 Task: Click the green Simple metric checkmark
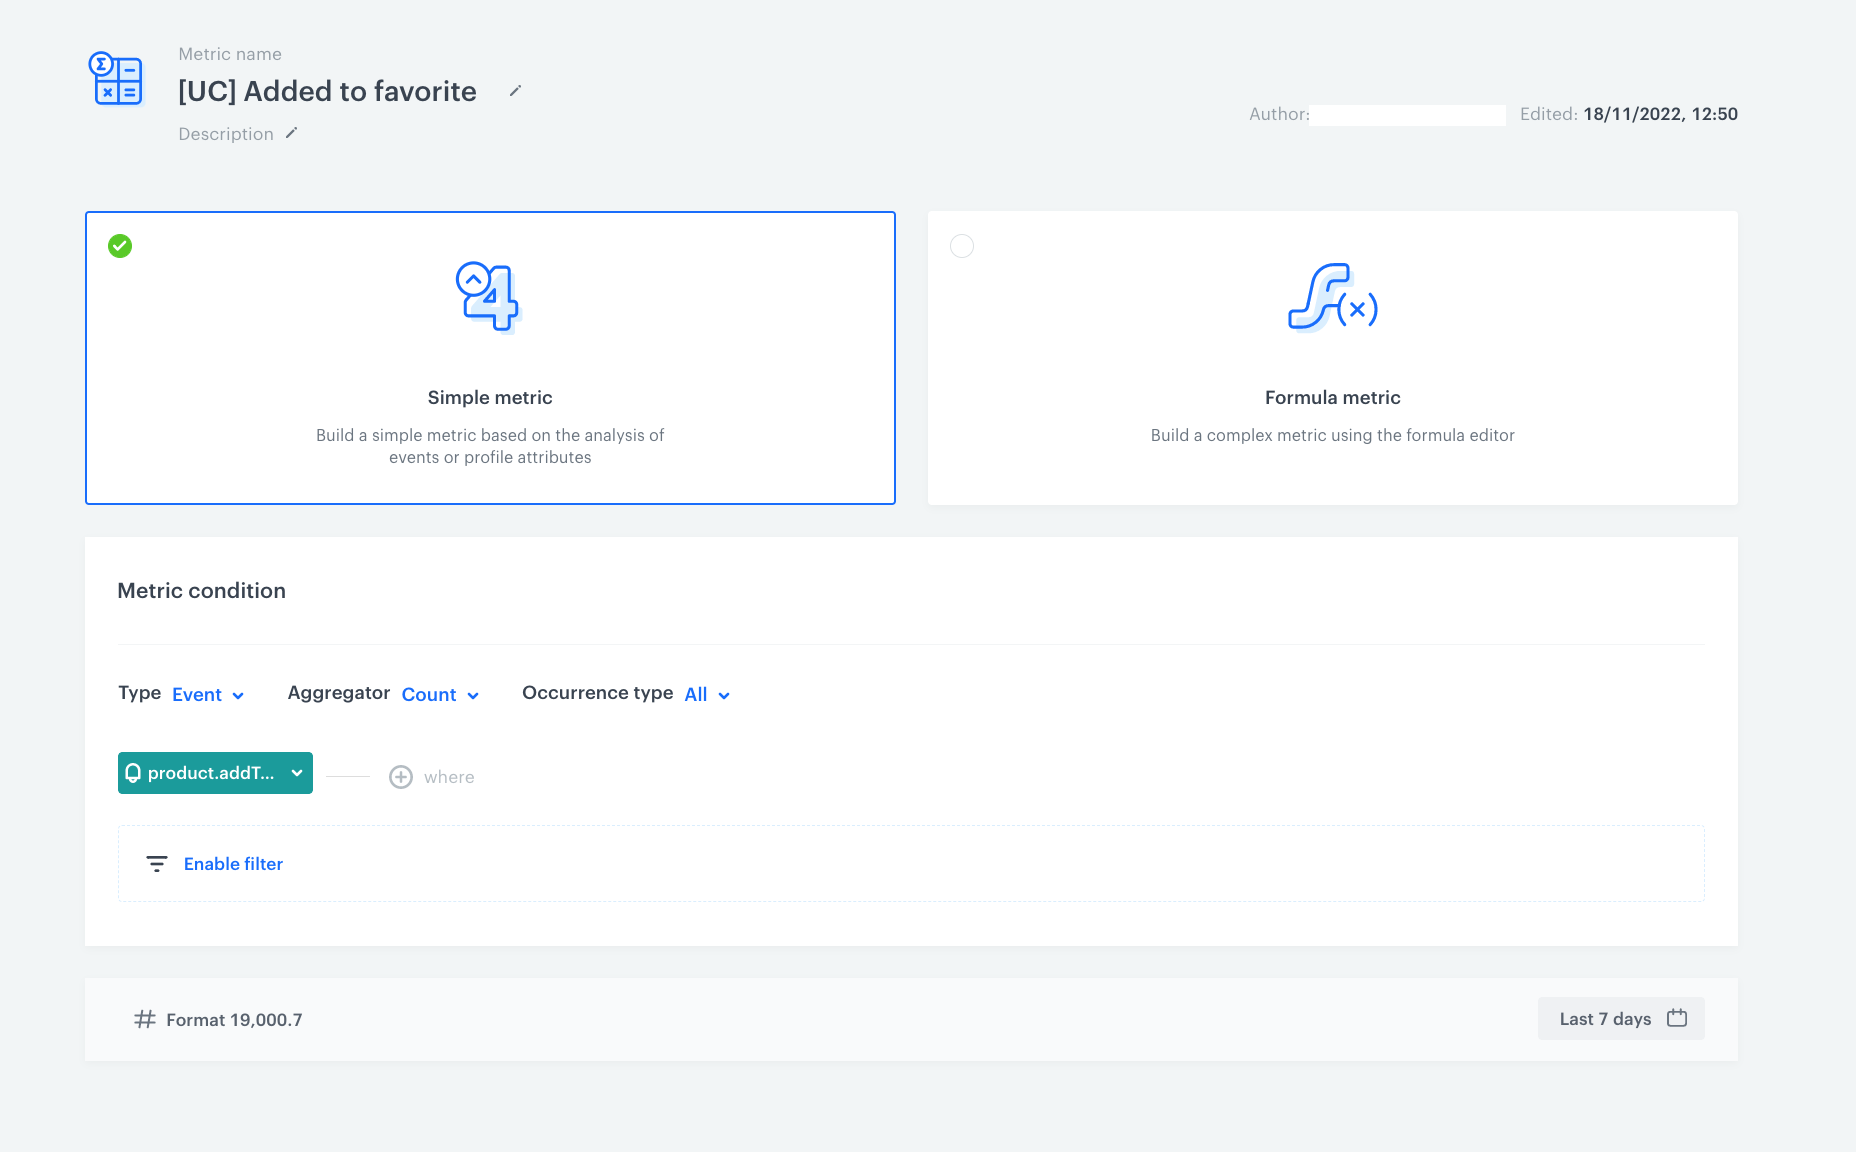(x=120, y=246)
